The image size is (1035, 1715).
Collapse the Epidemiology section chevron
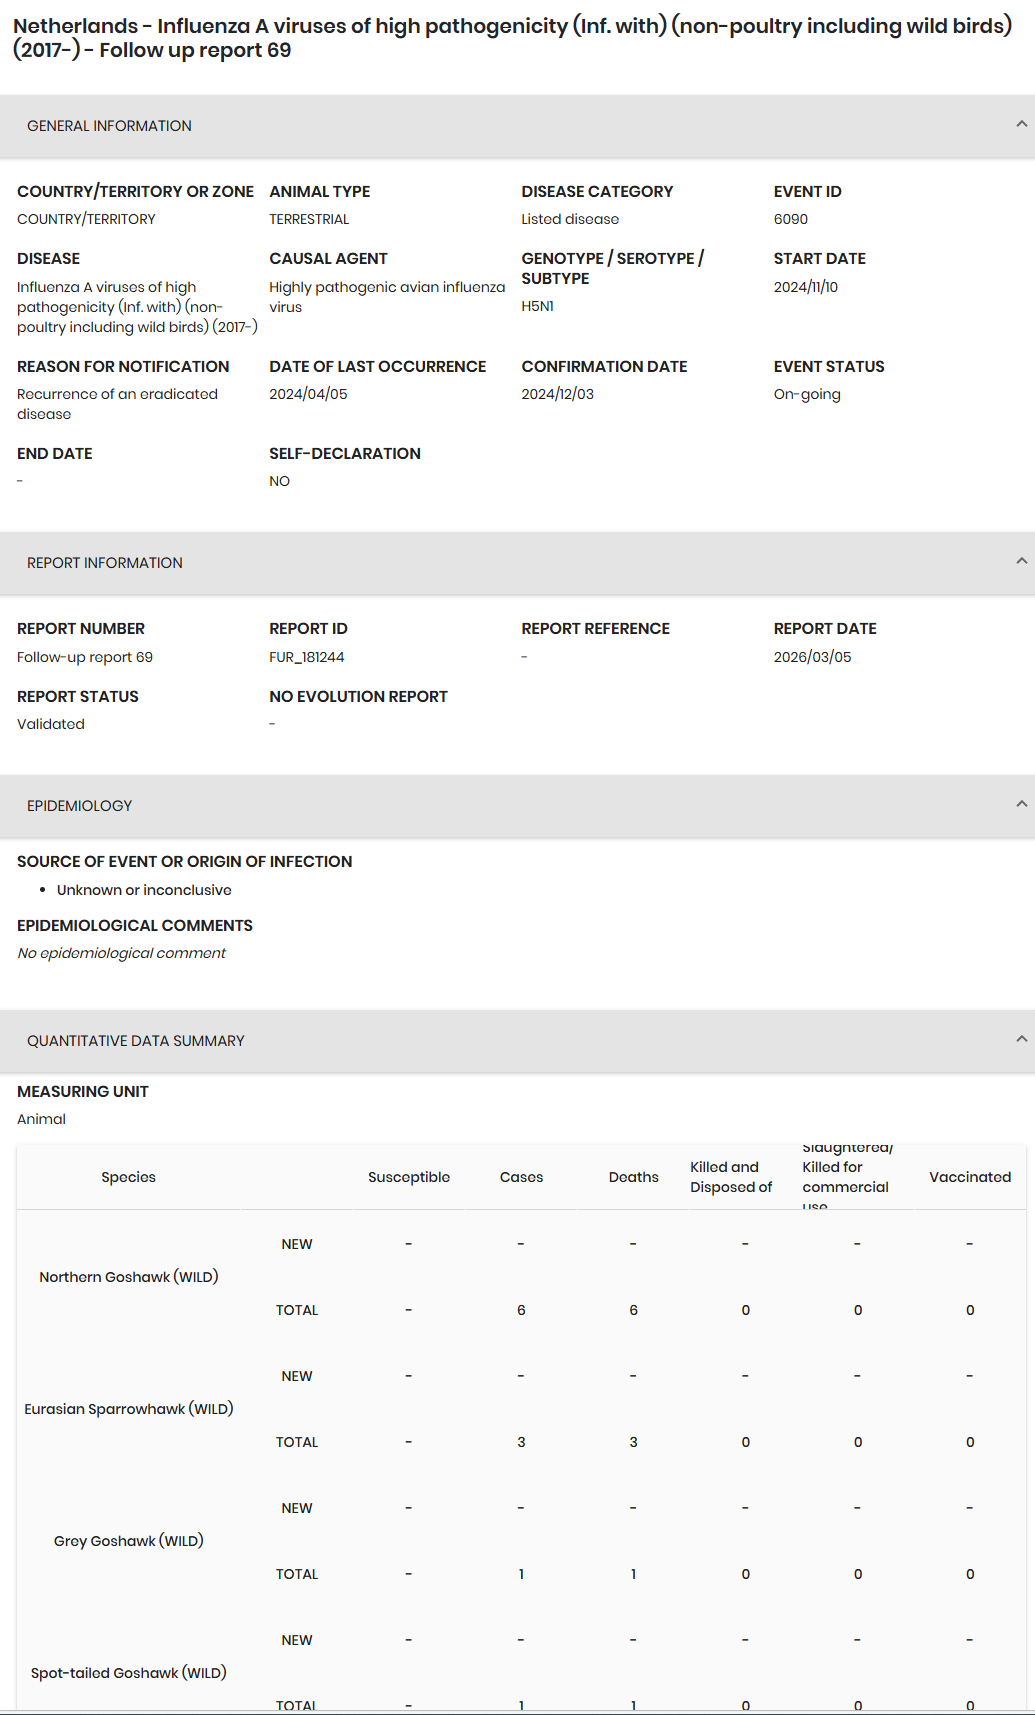1021,804
